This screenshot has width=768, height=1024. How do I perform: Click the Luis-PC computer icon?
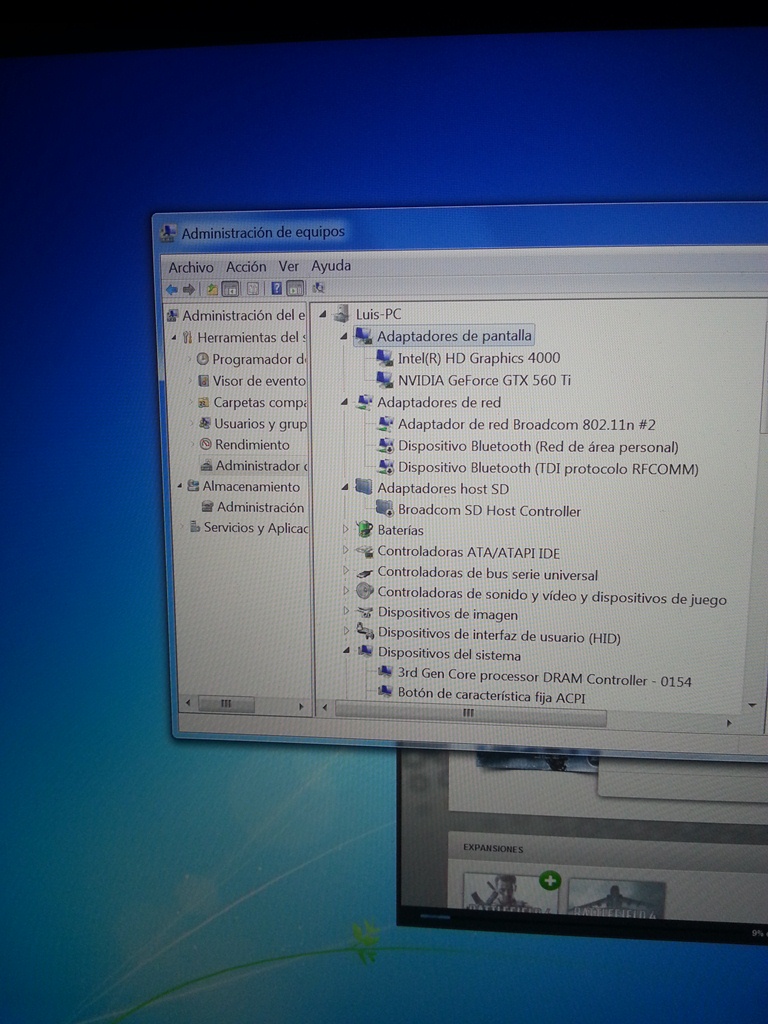pos(341,314)
